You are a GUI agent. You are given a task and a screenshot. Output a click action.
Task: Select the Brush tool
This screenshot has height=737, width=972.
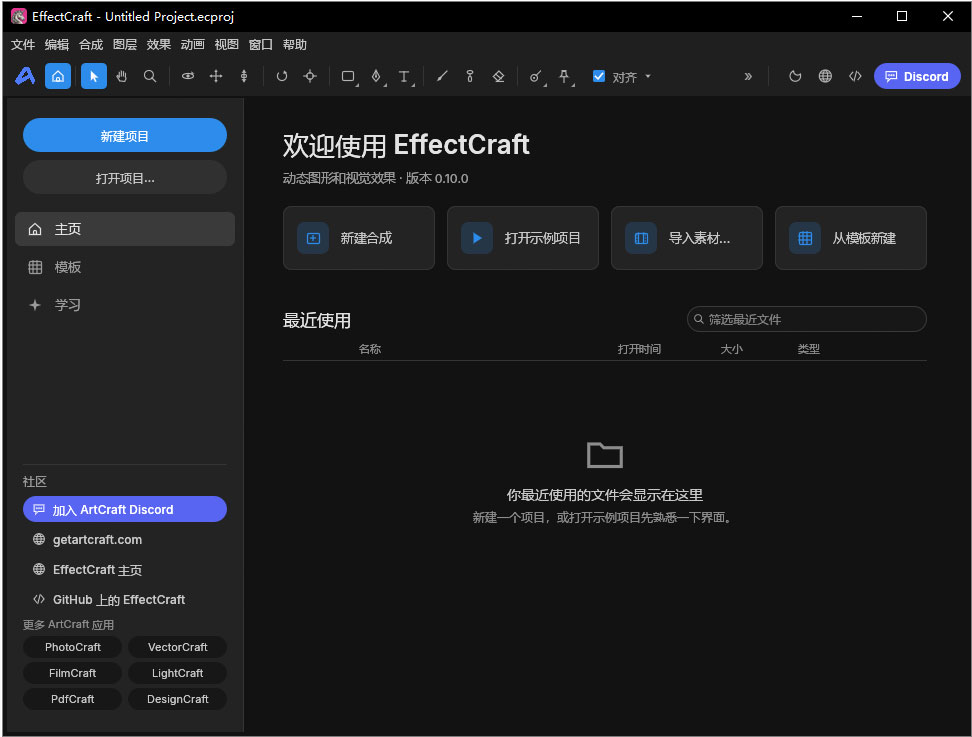(x=442, y=76)
